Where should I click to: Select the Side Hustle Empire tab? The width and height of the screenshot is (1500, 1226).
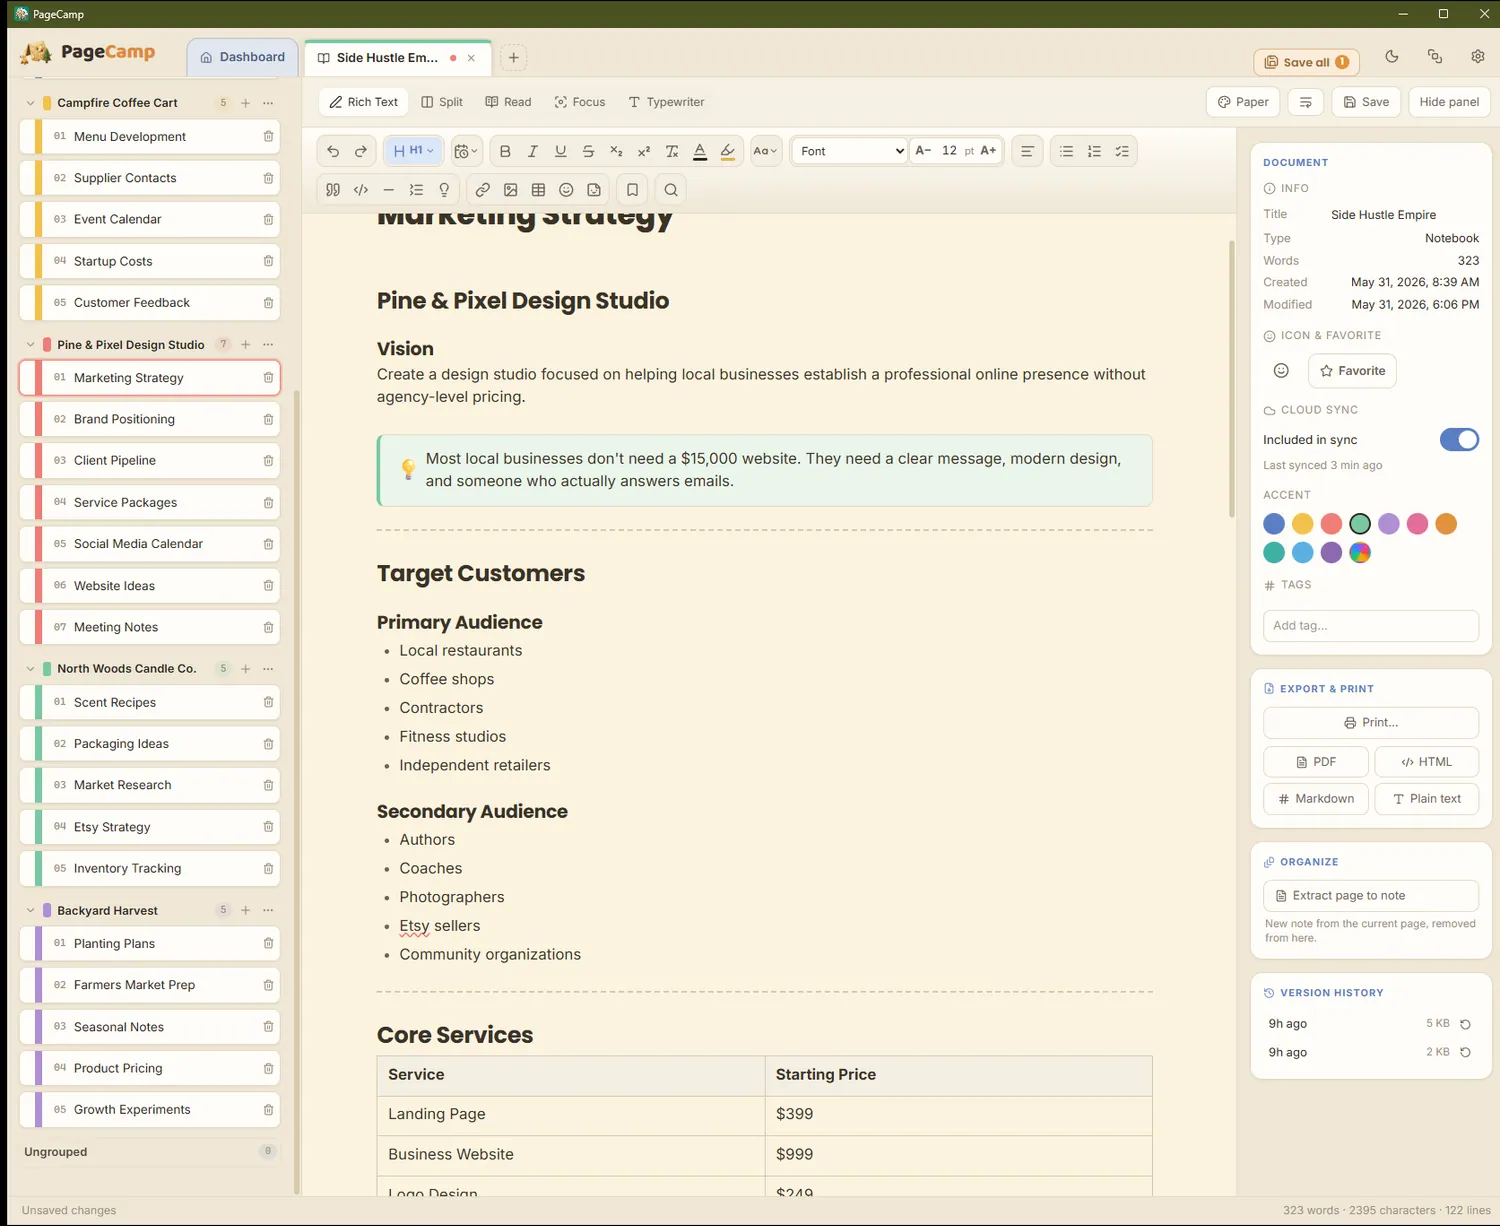(x=387, y=58)
